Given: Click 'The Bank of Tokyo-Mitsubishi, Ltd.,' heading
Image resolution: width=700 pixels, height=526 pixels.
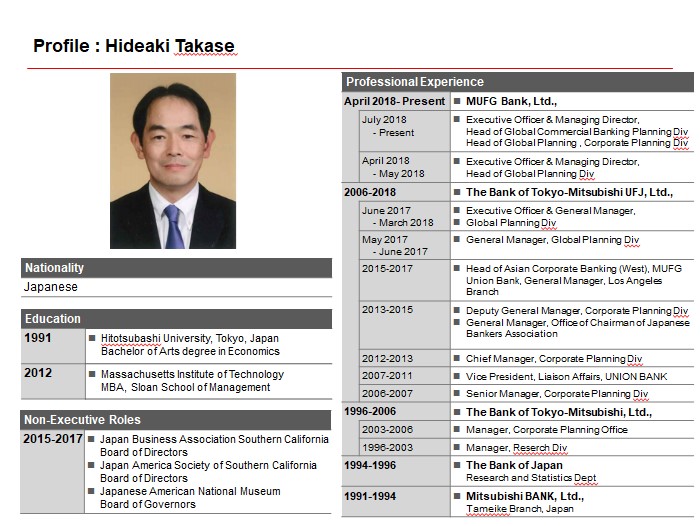Looking at the screenshot, I should click(559, 412).
